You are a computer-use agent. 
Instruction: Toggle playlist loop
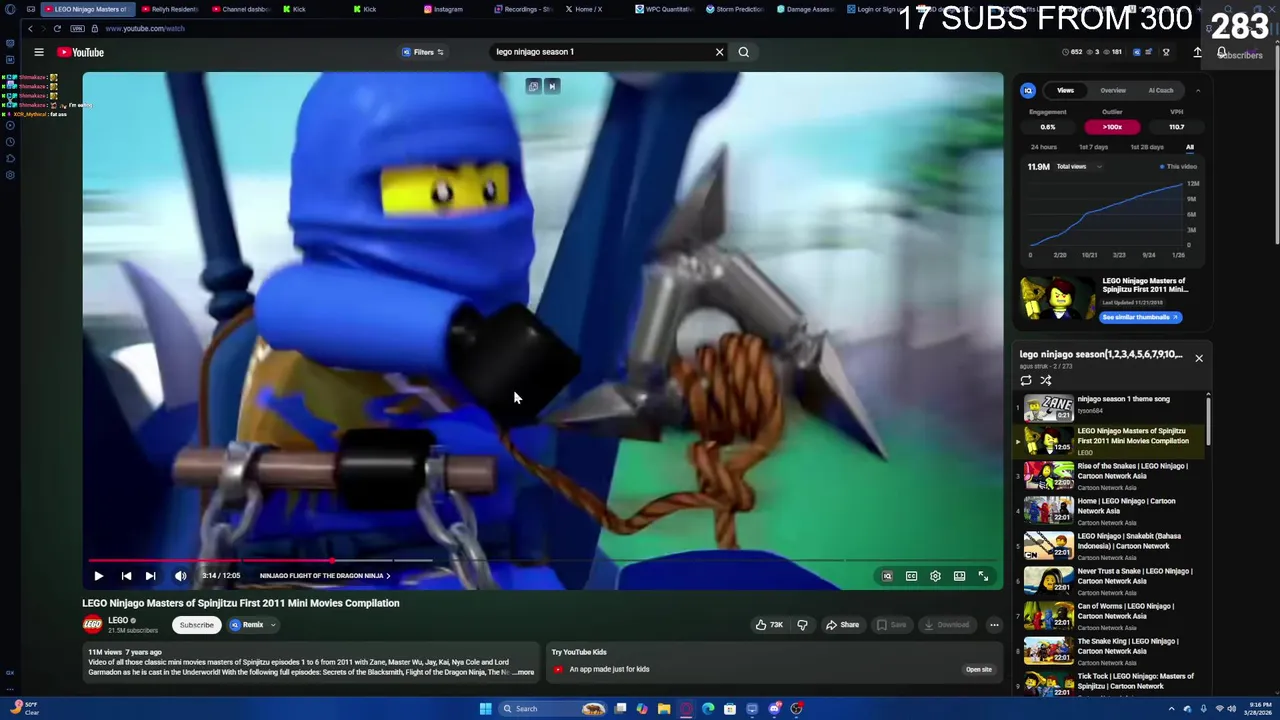pyautogui.click(x=1026, y=380)
